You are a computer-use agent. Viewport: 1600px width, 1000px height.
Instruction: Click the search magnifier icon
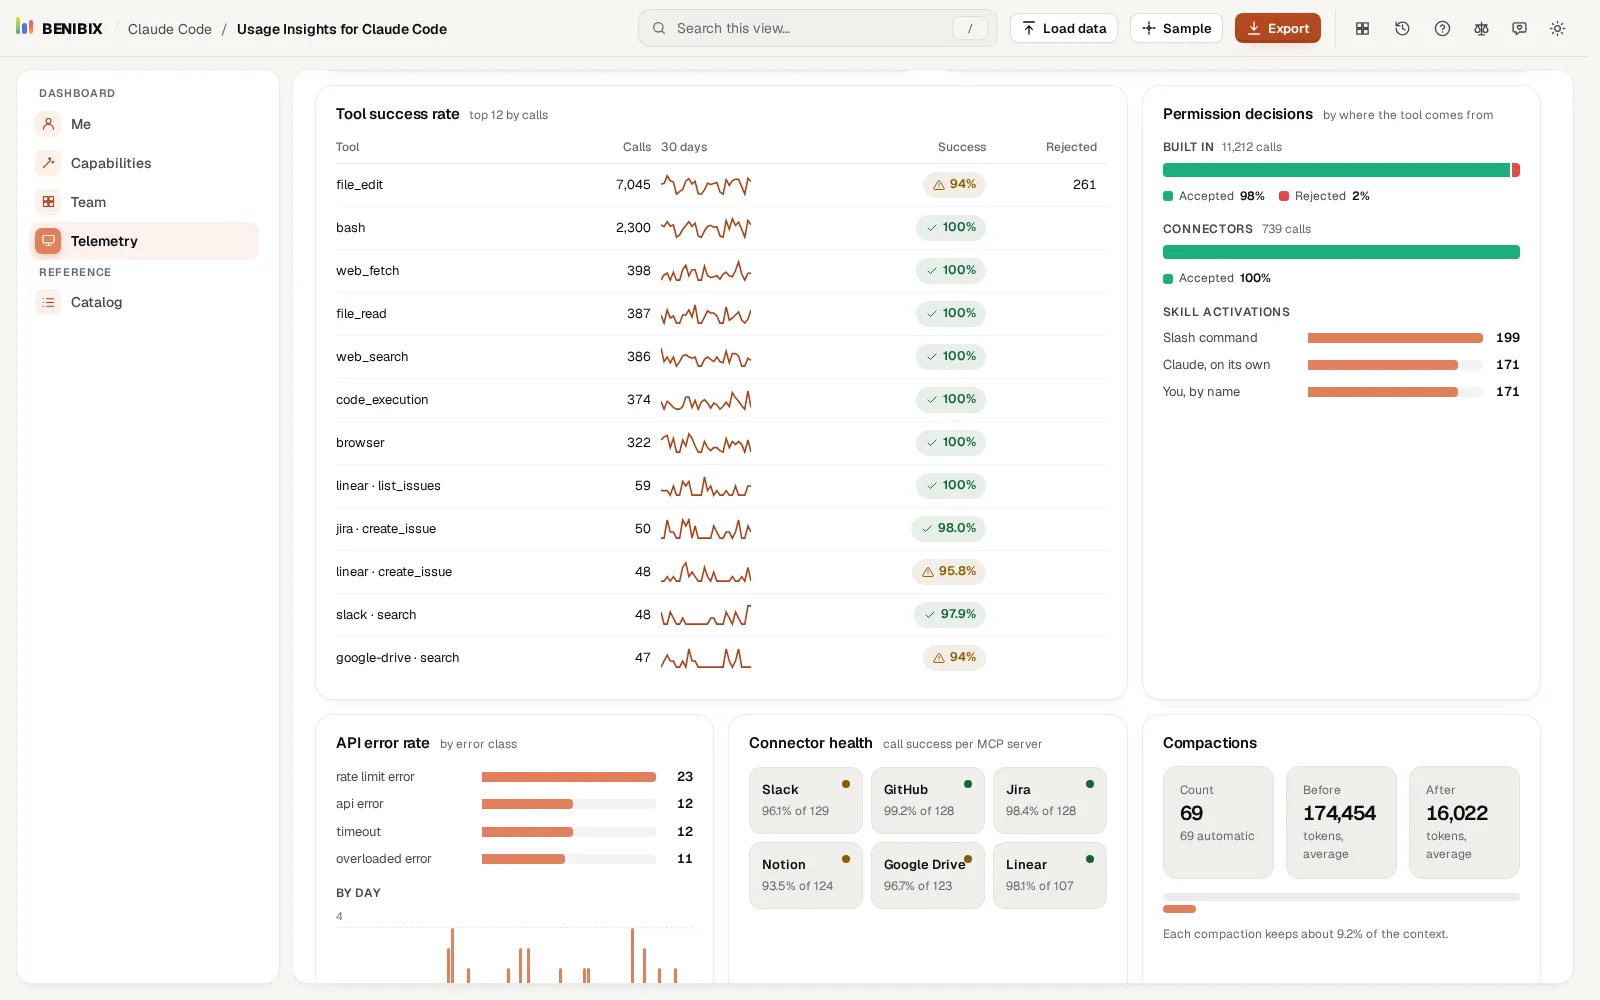tap(659, 28)
